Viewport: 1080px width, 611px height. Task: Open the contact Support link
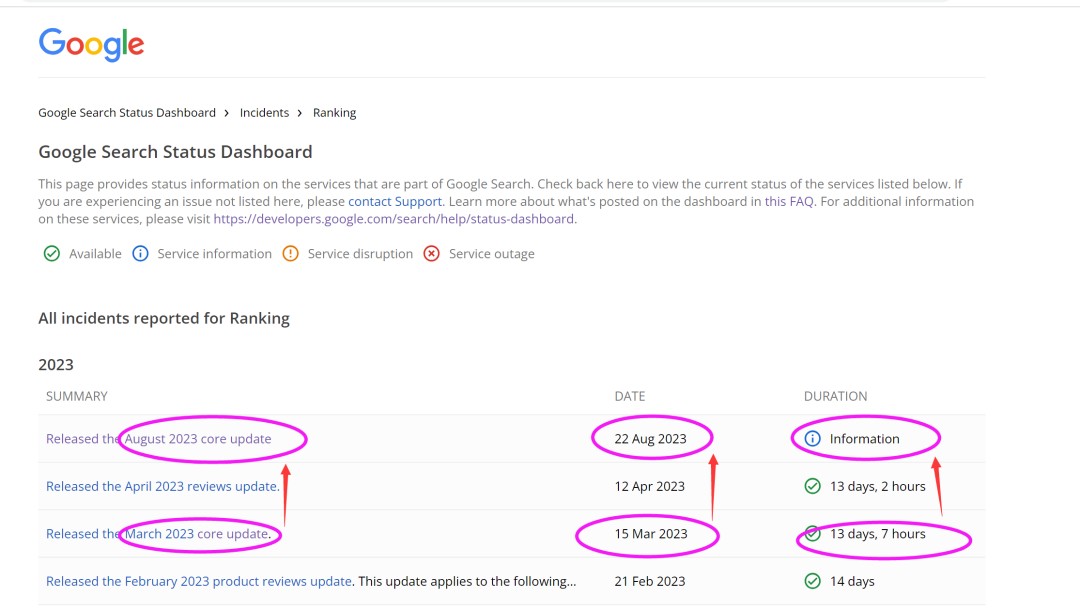pyautogui.click(x=395, y=201)
